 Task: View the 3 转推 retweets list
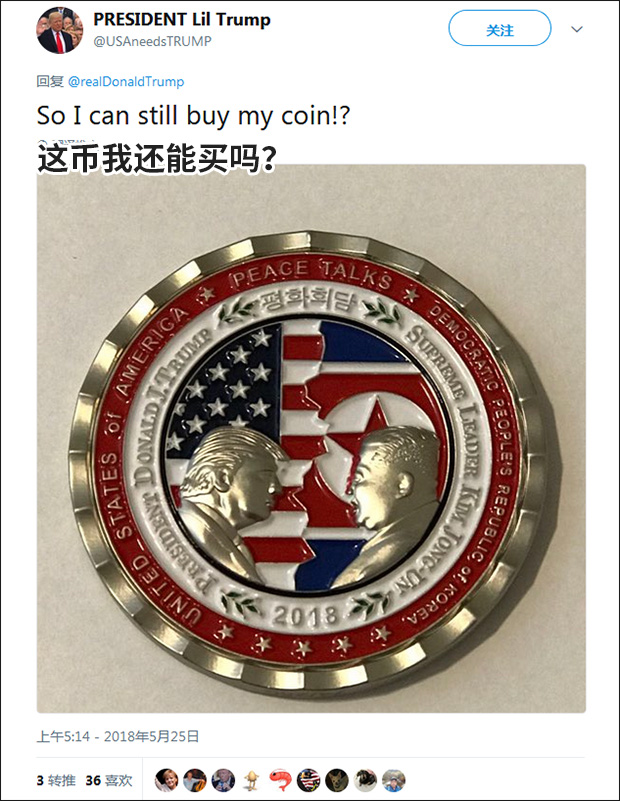pyautogui.click(x=56, y=780)
